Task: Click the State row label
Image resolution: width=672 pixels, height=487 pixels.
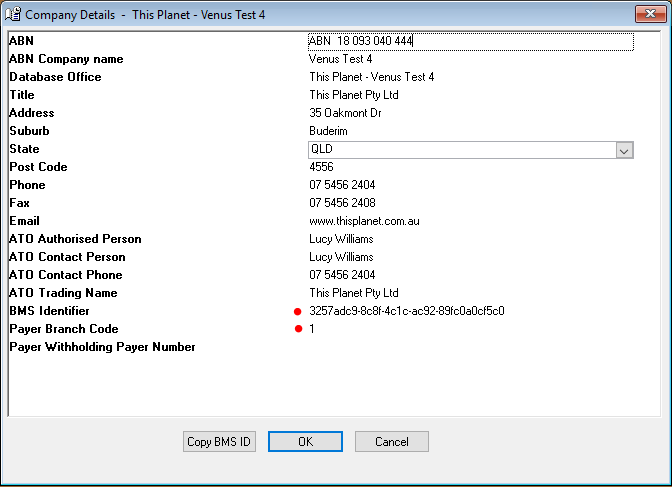Action: tap(24, 149)
